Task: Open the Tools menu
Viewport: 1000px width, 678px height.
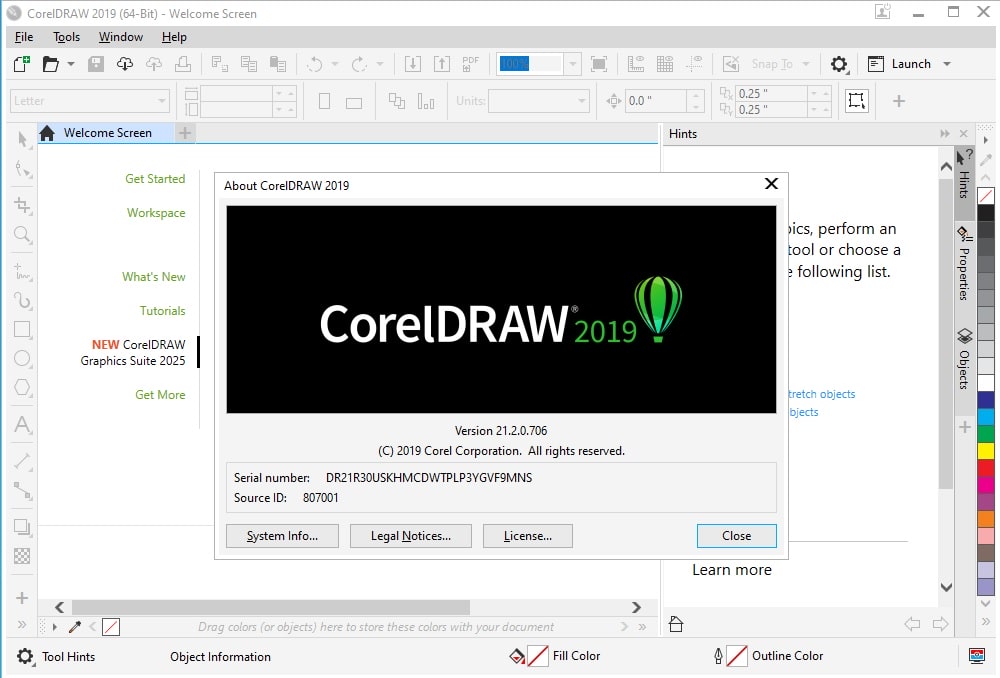Action: tap(66, 37)
